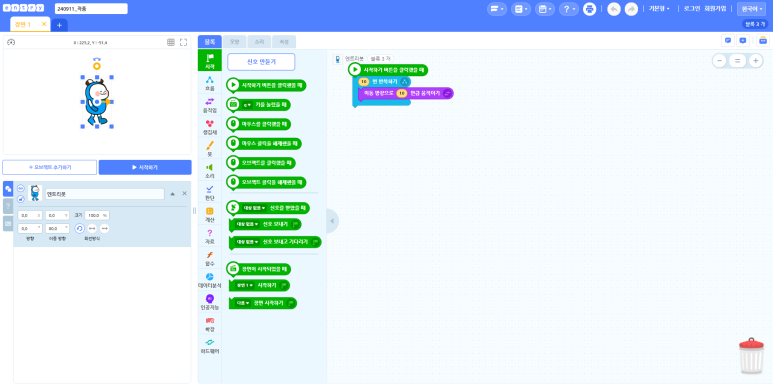This screenshot has width=773, height=385.
Task: Click the rotation handle above the Entrybot
Action: coord(97,65)
